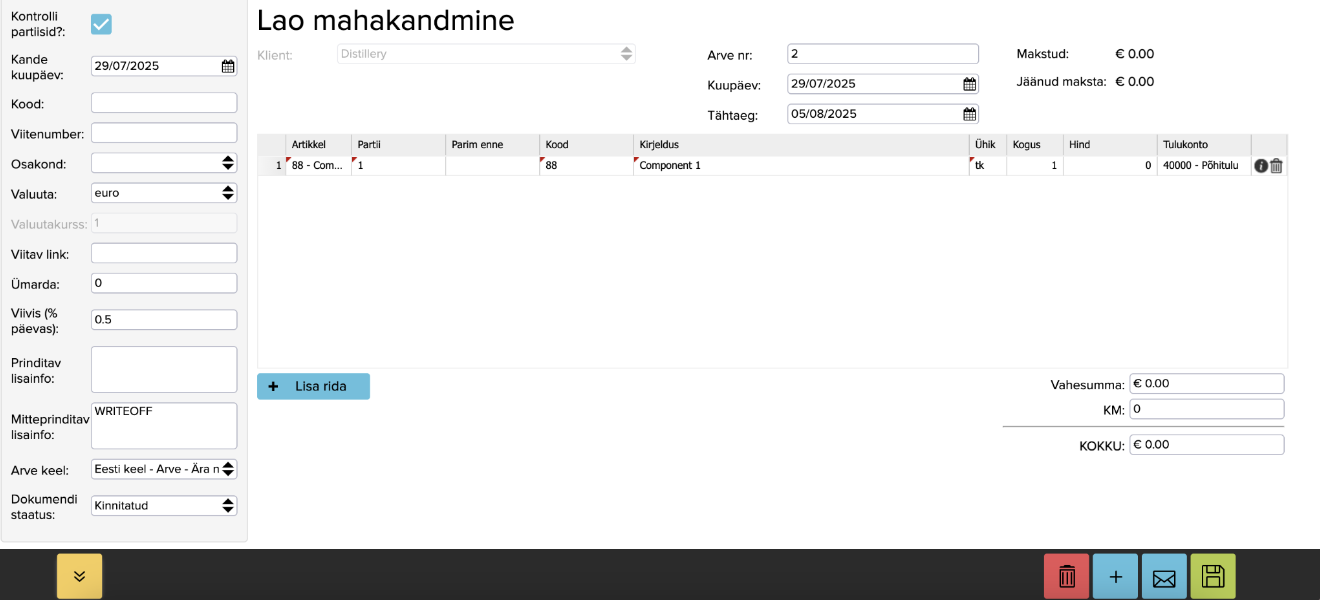
Task: Click the red trash delete button
Action: (x=1066, y=576)
